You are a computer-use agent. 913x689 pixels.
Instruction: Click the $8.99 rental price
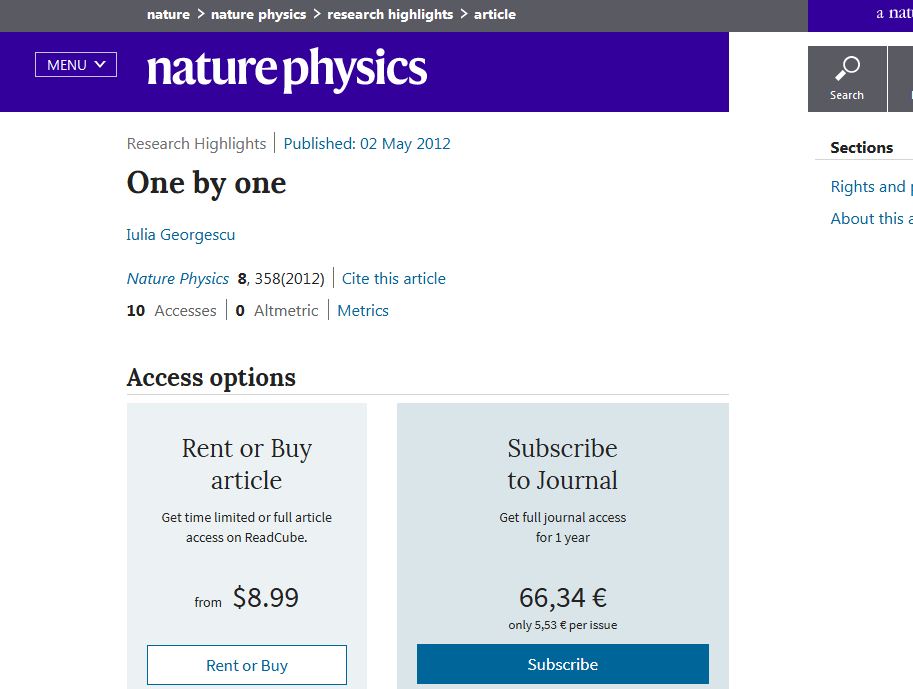265,598
